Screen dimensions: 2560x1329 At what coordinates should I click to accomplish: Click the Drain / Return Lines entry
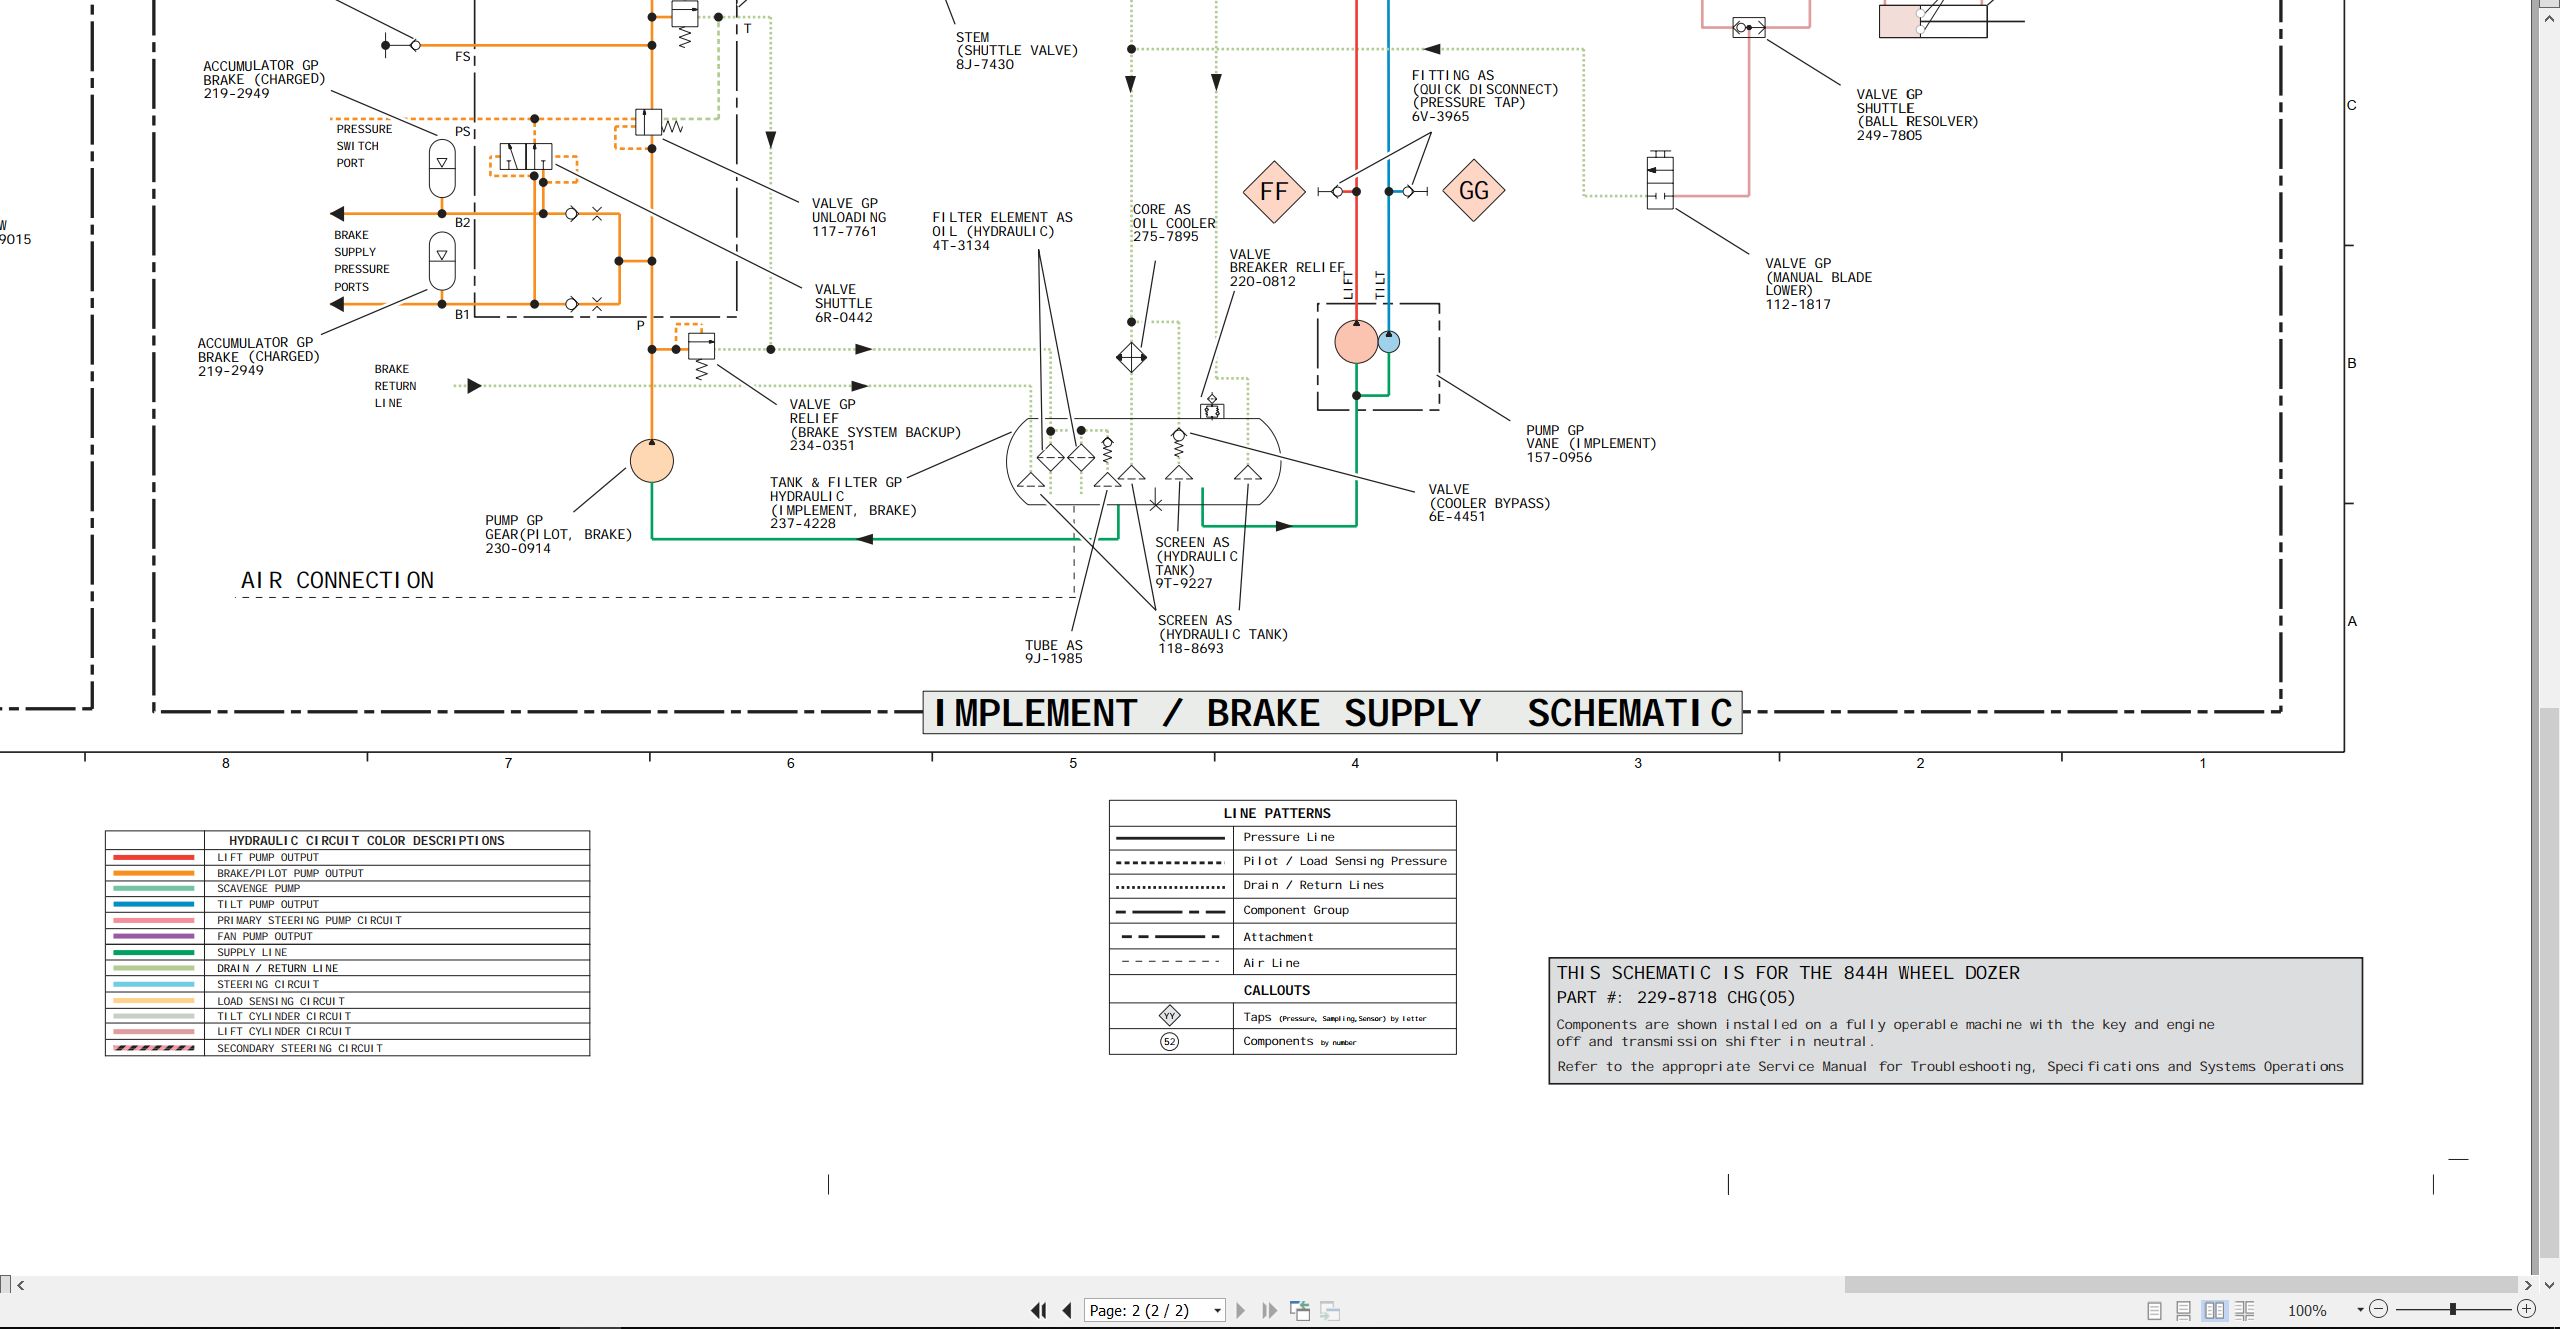point(1313,886)
